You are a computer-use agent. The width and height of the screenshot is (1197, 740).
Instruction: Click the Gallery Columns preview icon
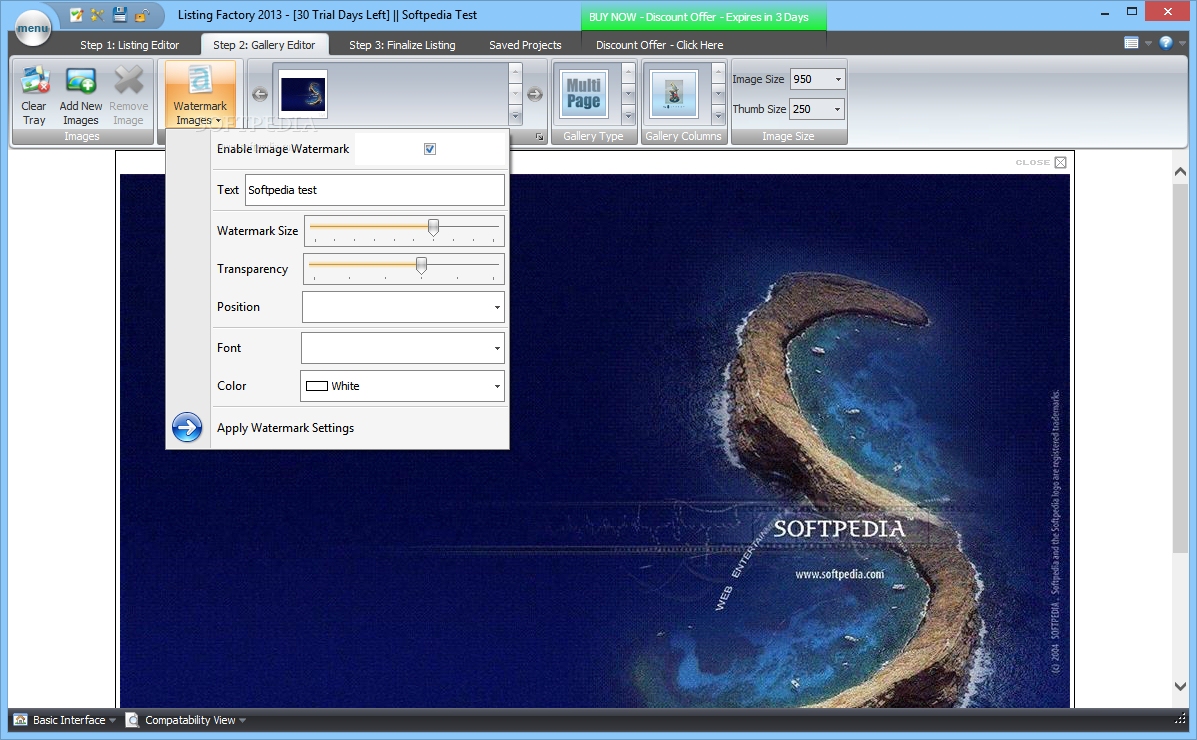pos(673,94)
